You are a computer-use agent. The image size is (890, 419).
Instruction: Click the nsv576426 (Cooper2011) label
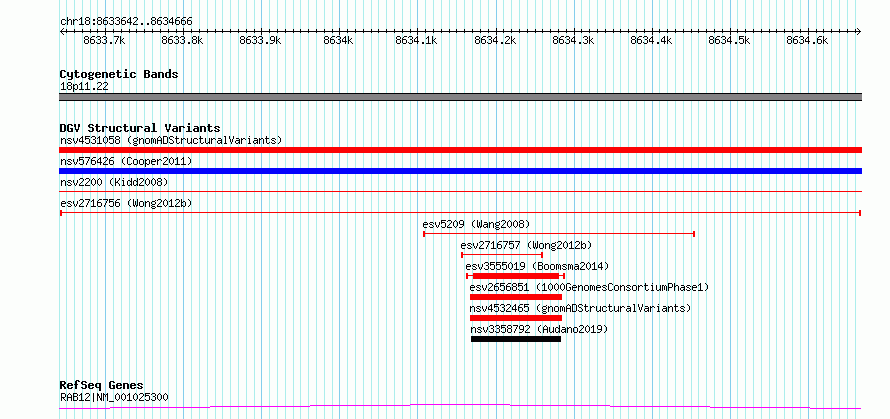click(126, 161)
